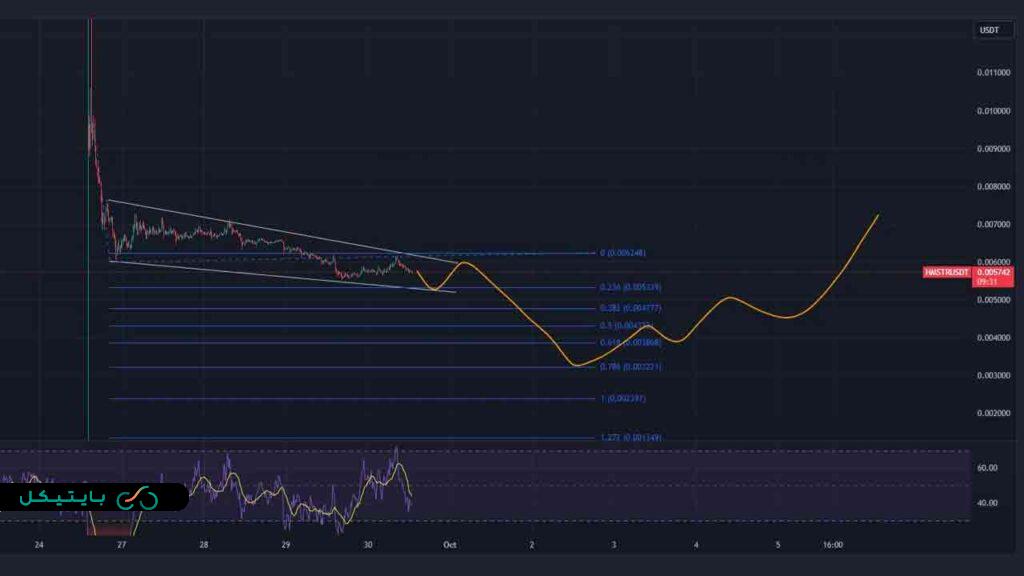Select the current price tag 0.005742
This screenshot has height=576, width=1024.
[x=994, y=272]
